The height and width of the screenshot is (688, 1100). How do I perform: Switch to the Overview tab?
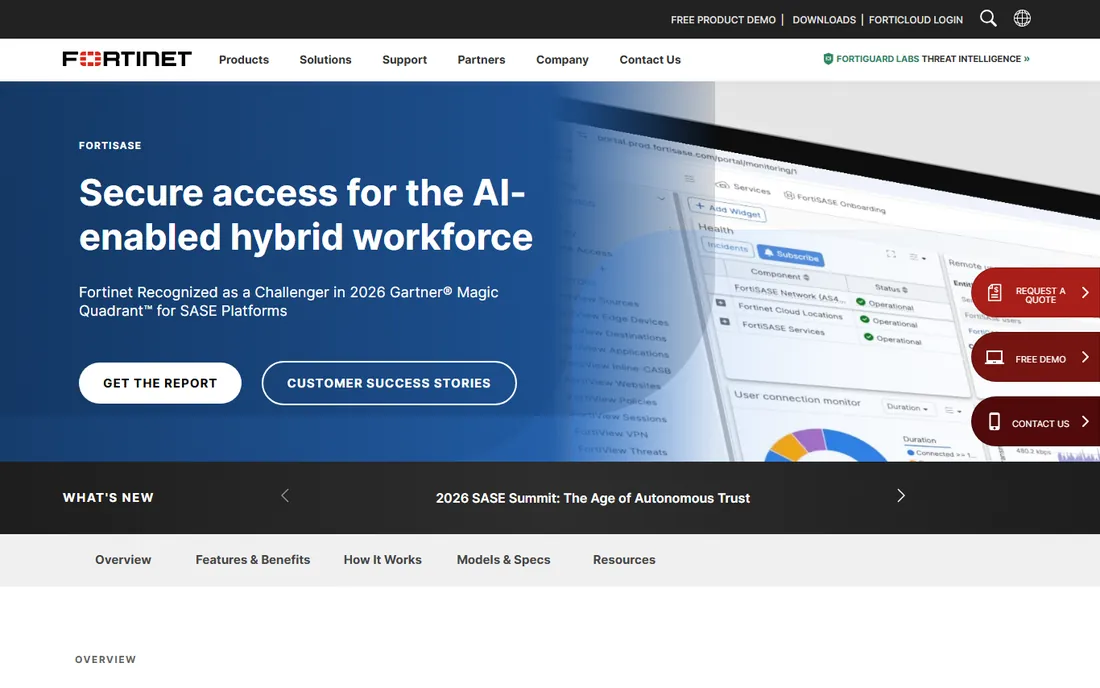[x=123, y=560]
